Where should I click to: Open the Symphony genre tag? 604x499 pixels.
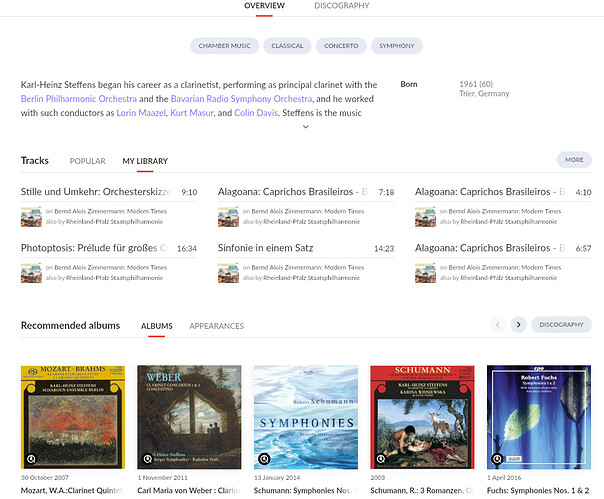[x=397, y=46]
